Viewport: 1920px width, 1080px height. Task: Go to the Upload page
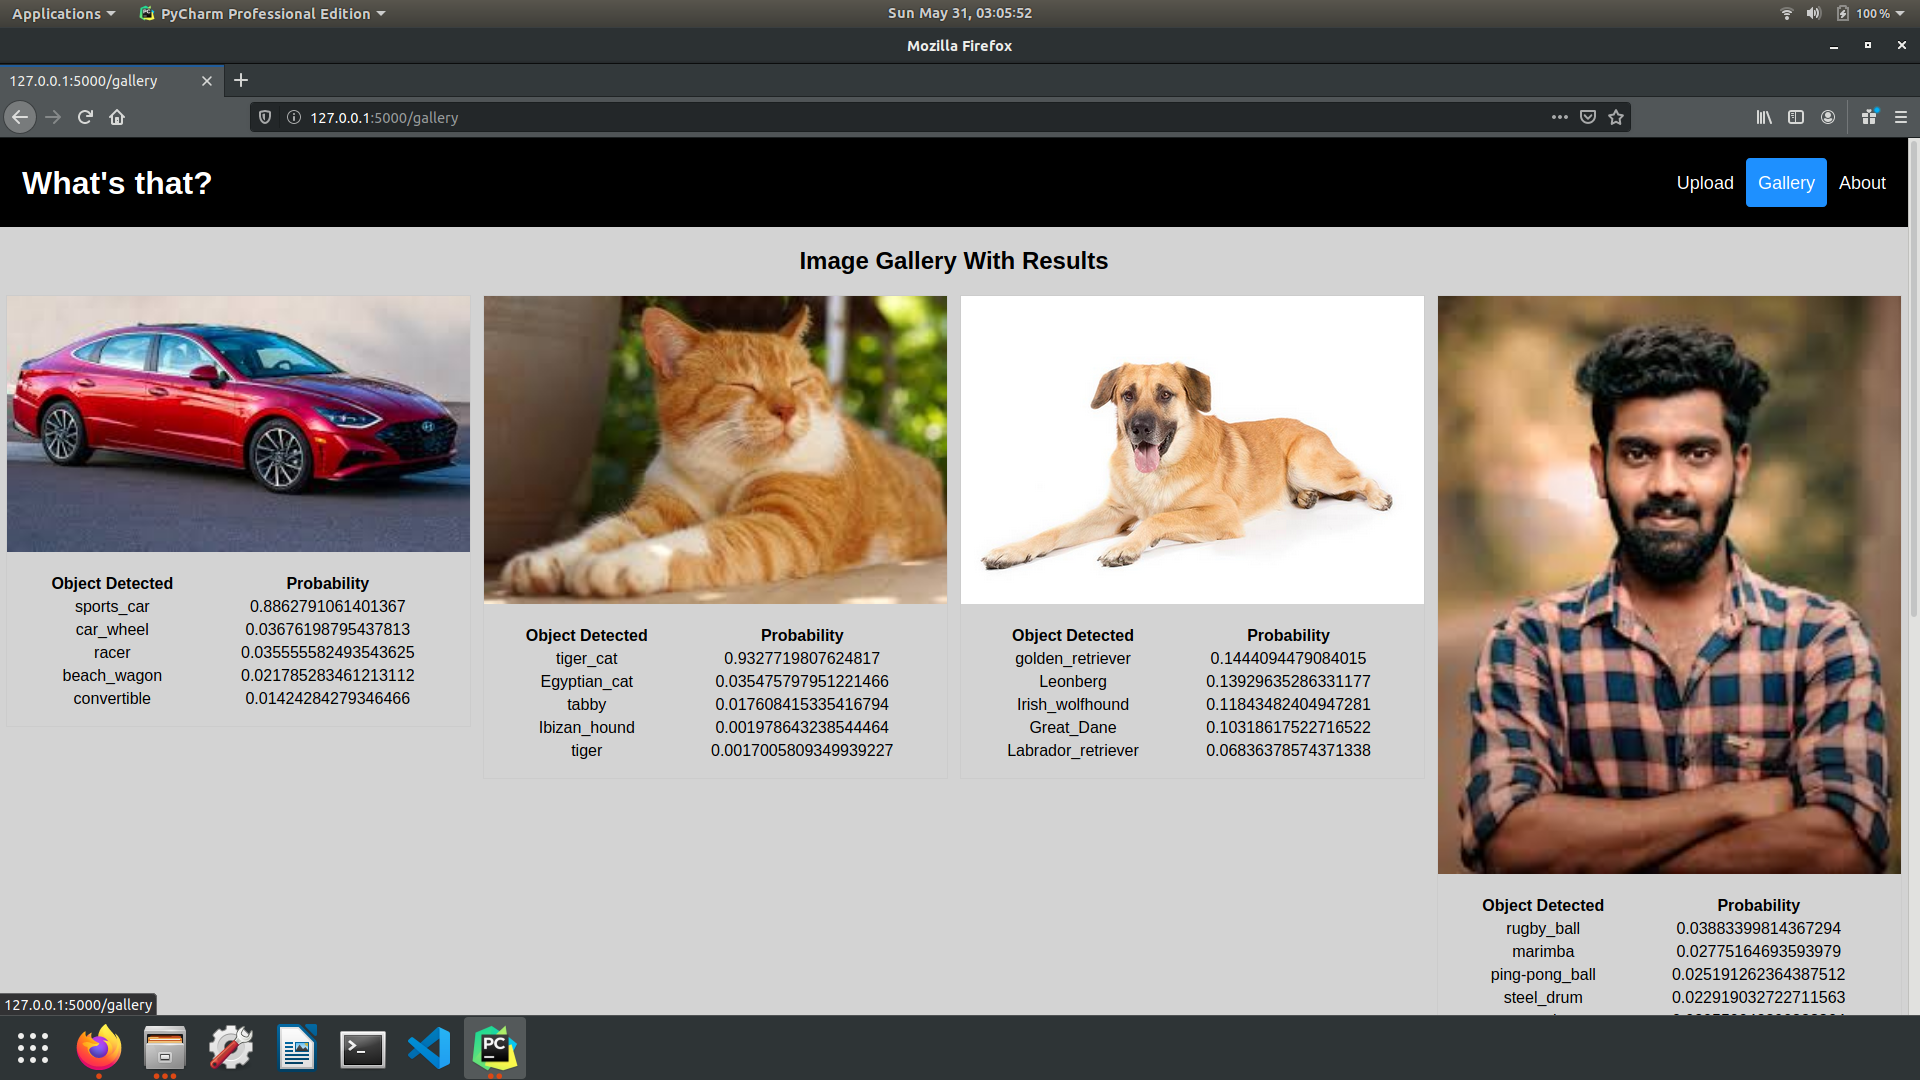(x=1705, y=183)
